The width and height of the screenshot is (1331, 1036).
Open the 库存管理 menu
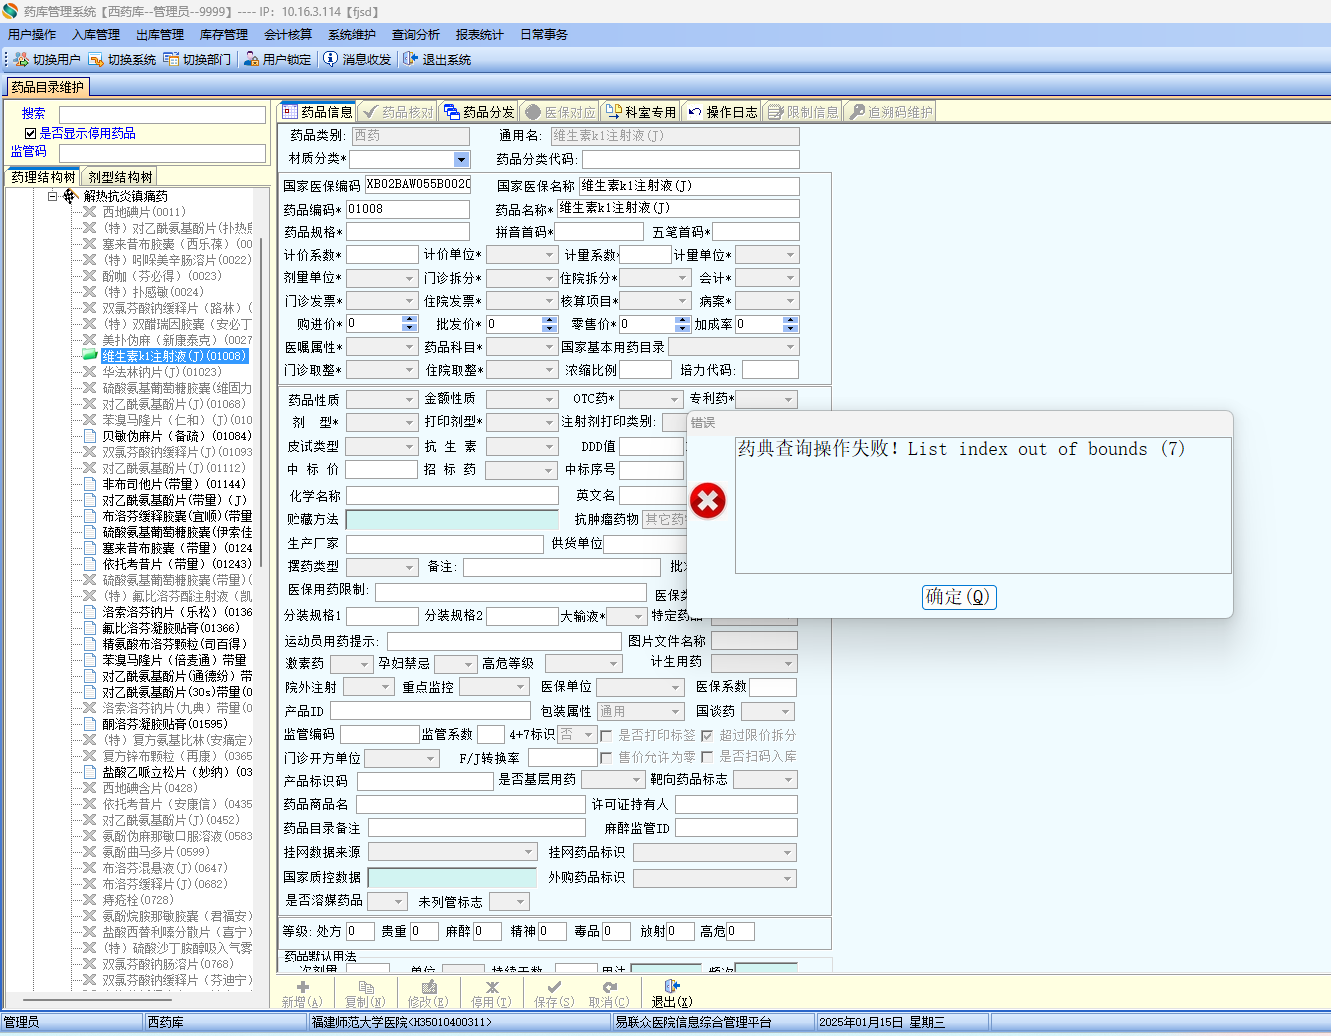pos(224,35)
